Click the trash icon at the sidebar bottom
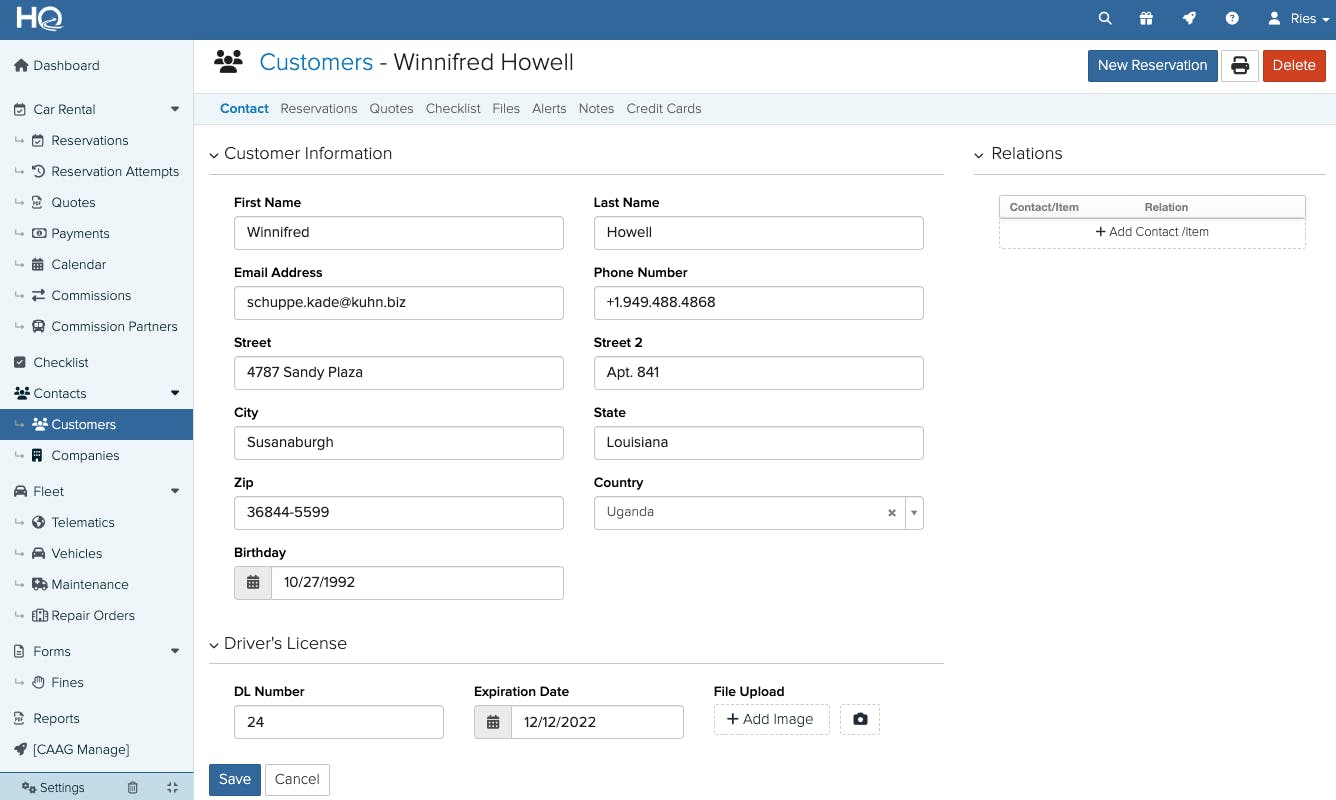The image size is (1336, 800). [133, 787]
